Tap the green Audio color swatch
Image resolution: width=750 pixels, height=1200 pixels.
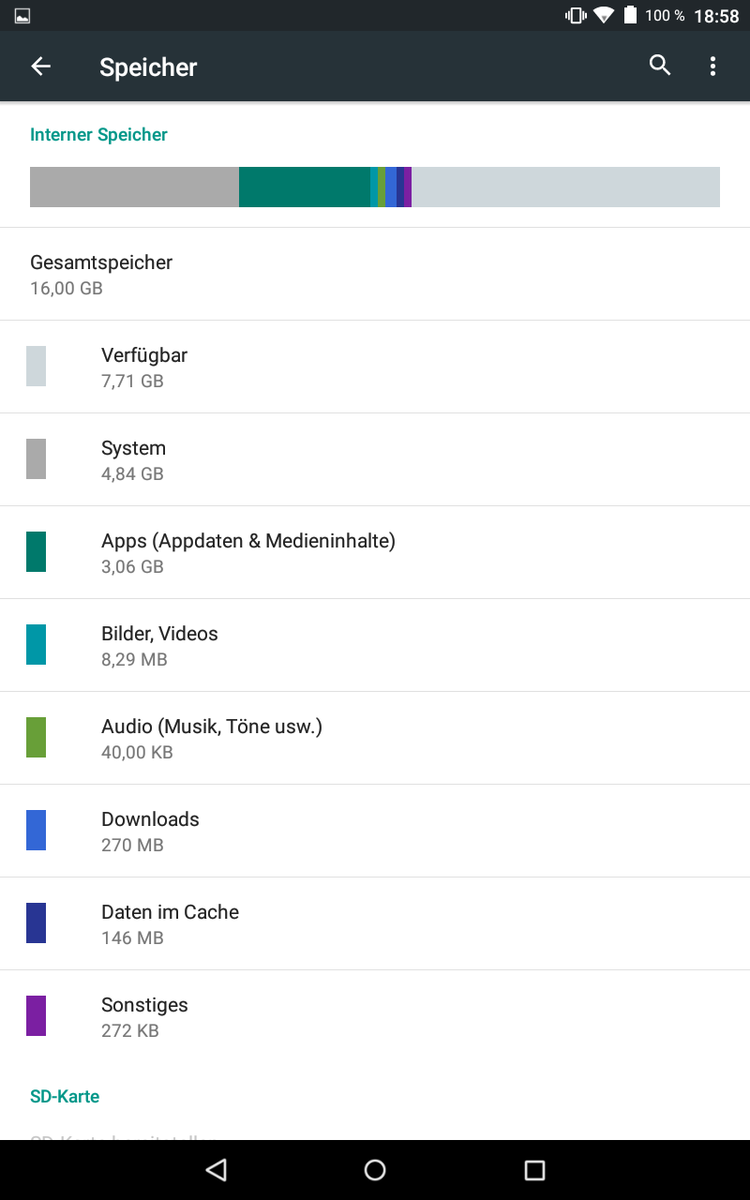click(36, 737)
